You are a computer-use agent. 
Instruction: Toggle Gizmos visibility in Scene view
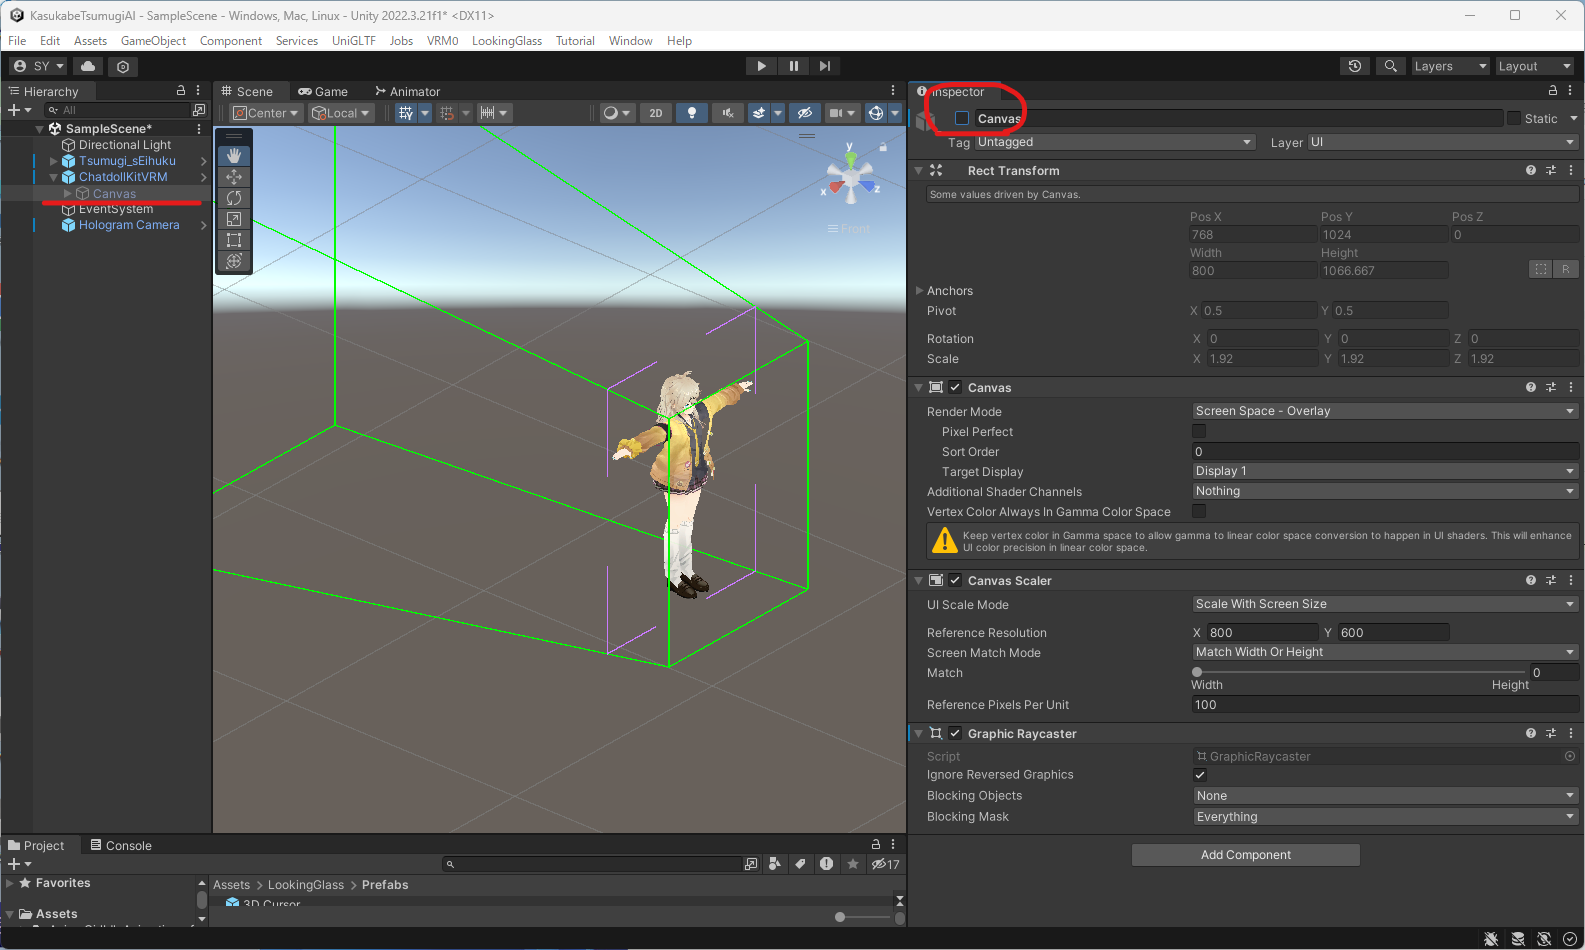(x=876, y=113)
